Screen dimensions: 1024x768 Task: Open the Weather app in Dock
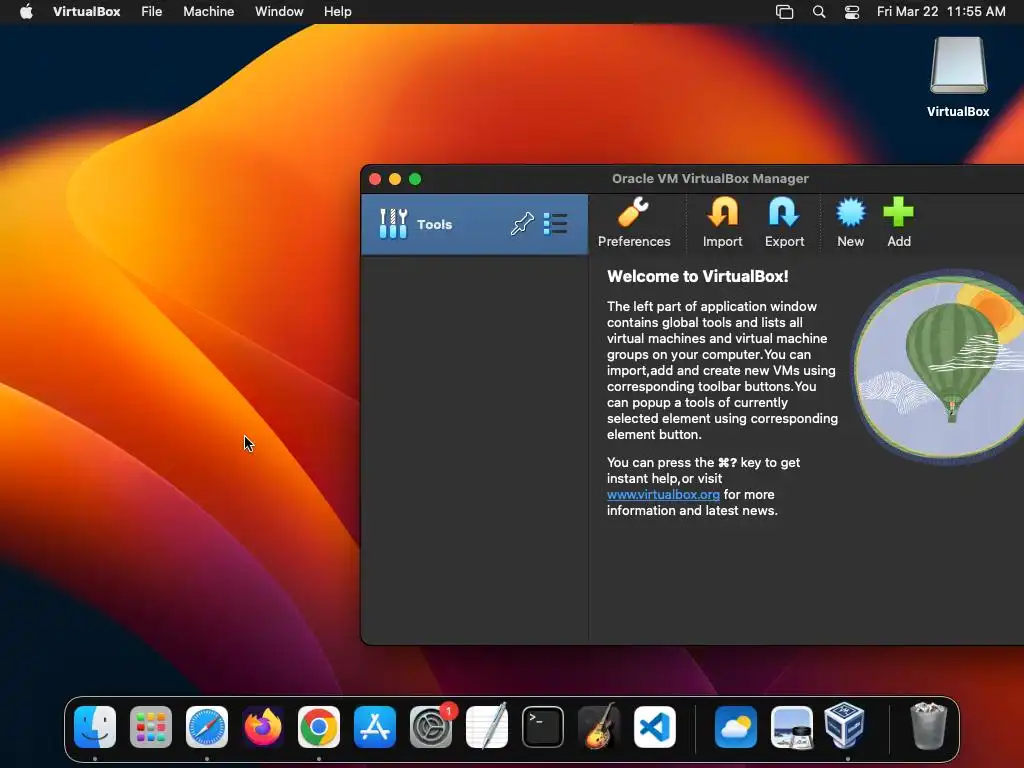click(735, 727)
